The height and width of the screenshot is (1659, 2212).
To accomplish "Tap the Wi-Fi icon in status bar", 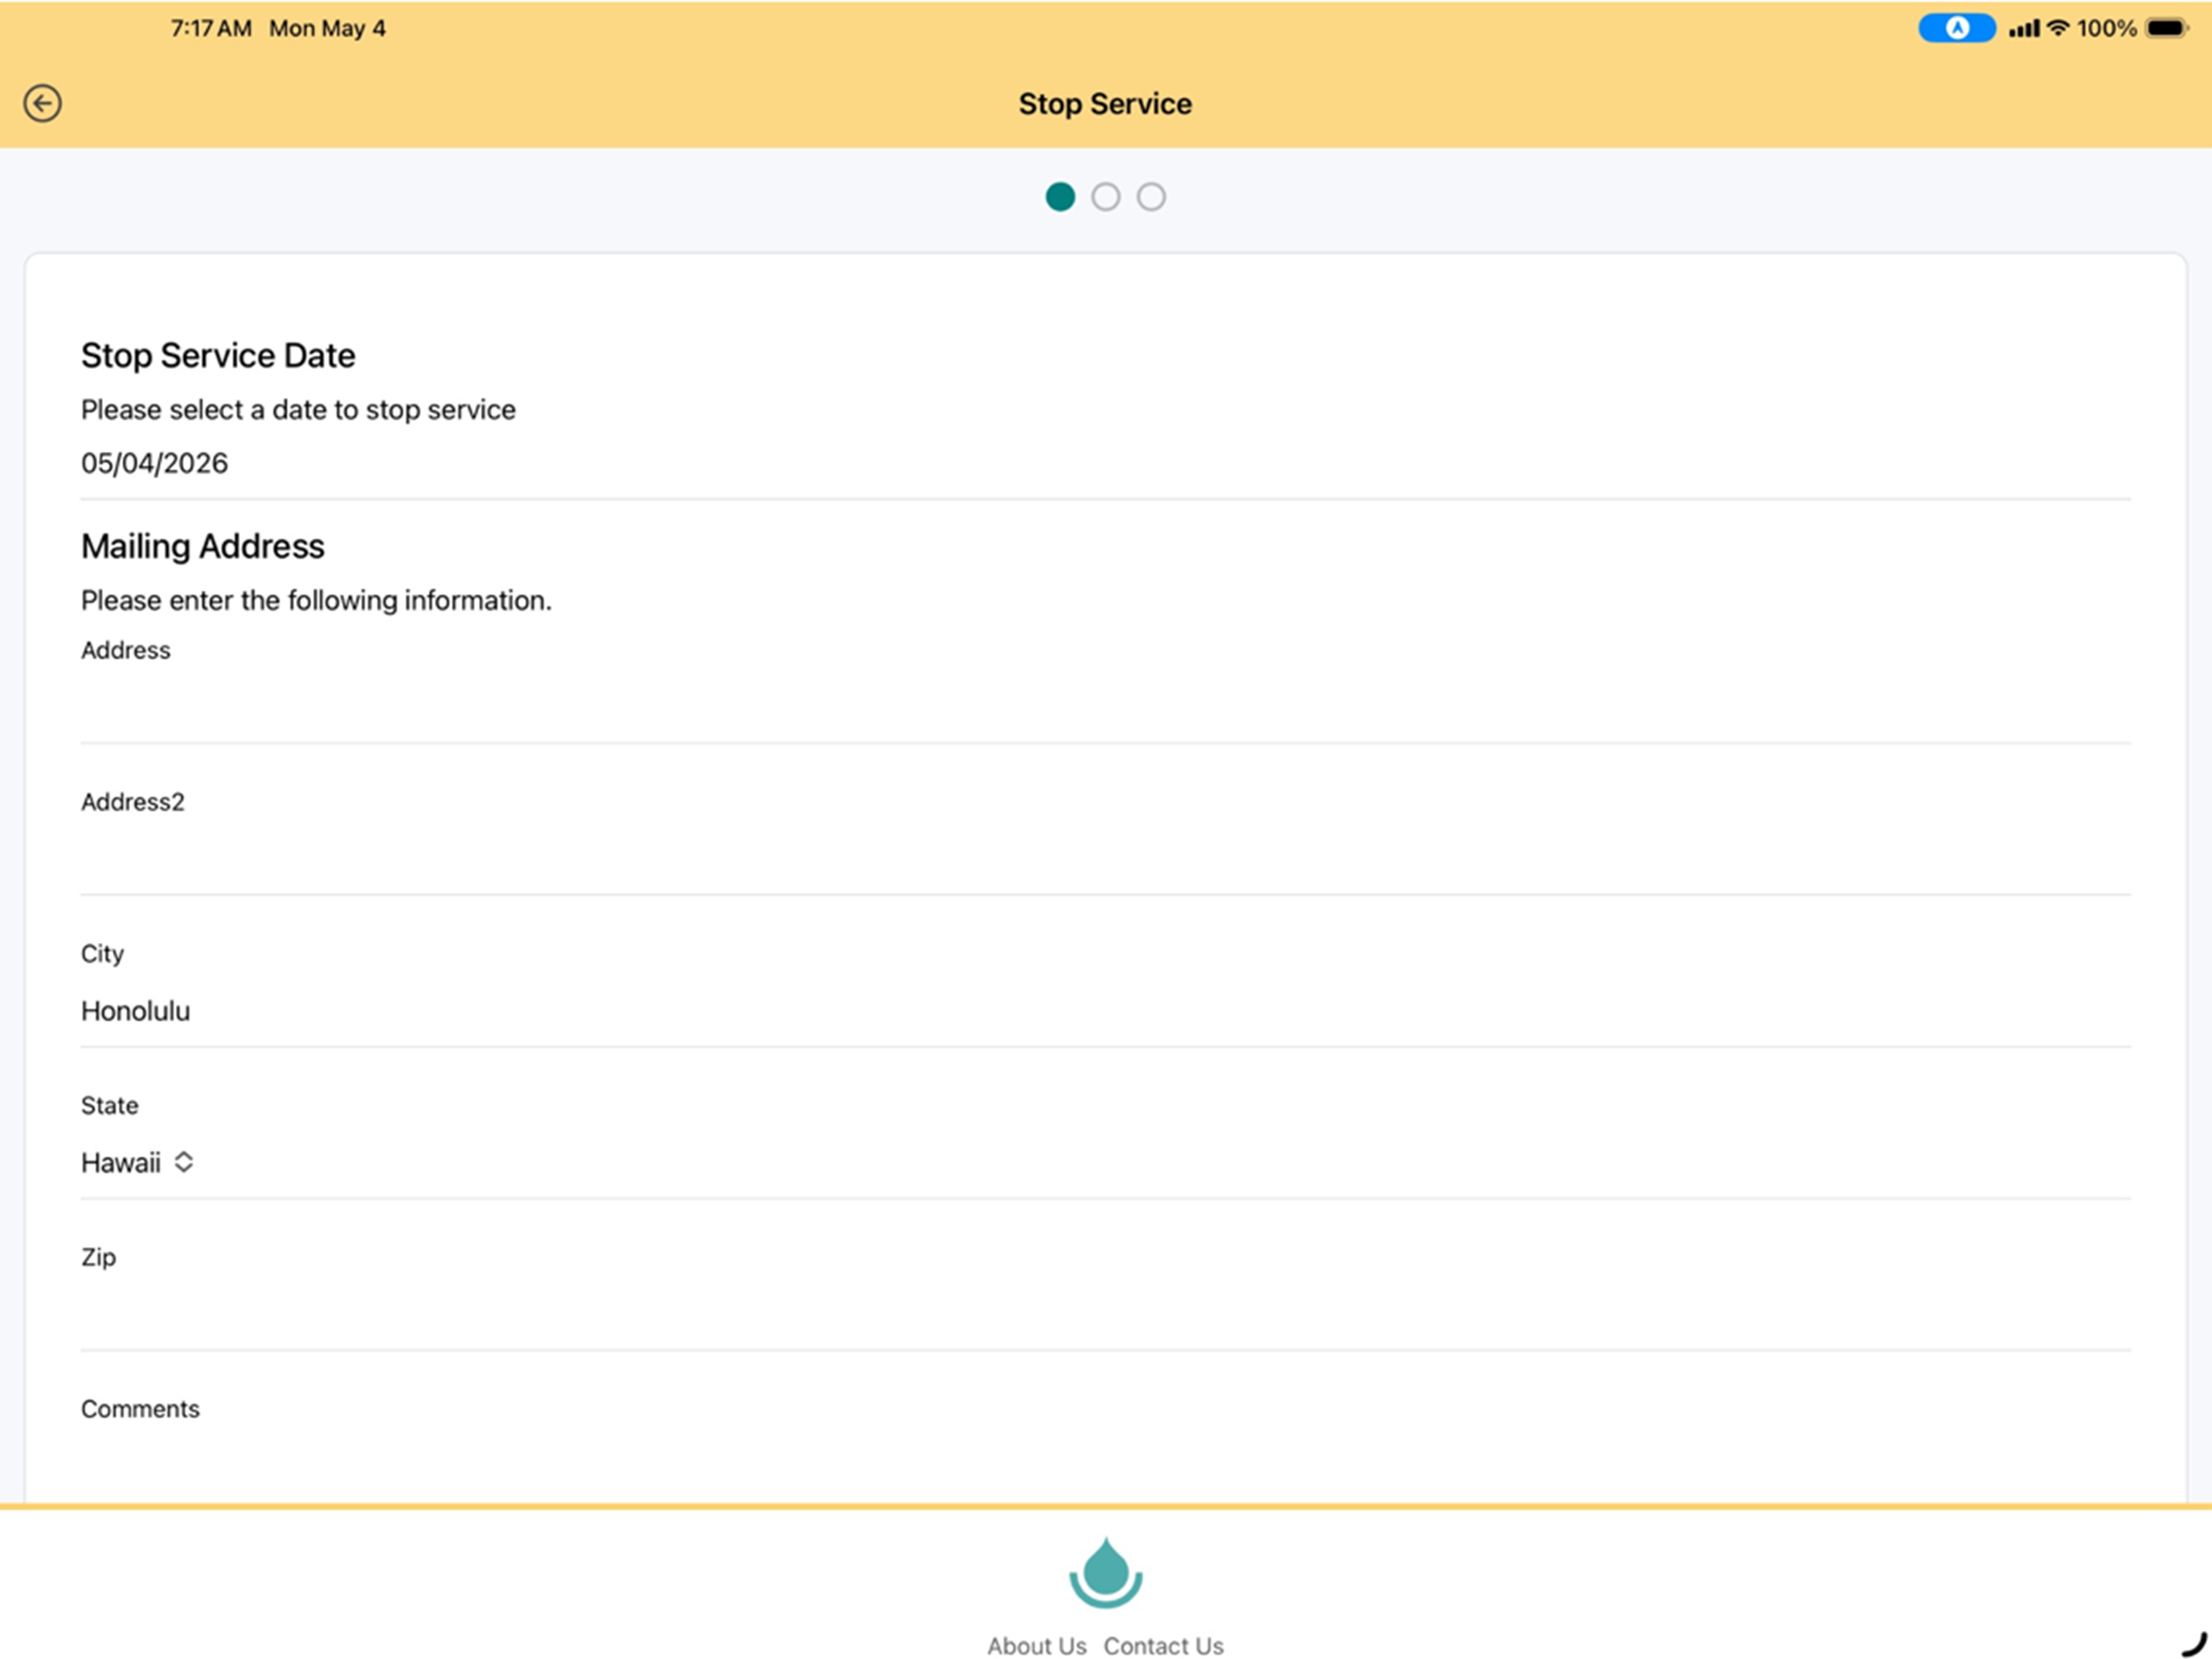I will tap(2058, 28).
